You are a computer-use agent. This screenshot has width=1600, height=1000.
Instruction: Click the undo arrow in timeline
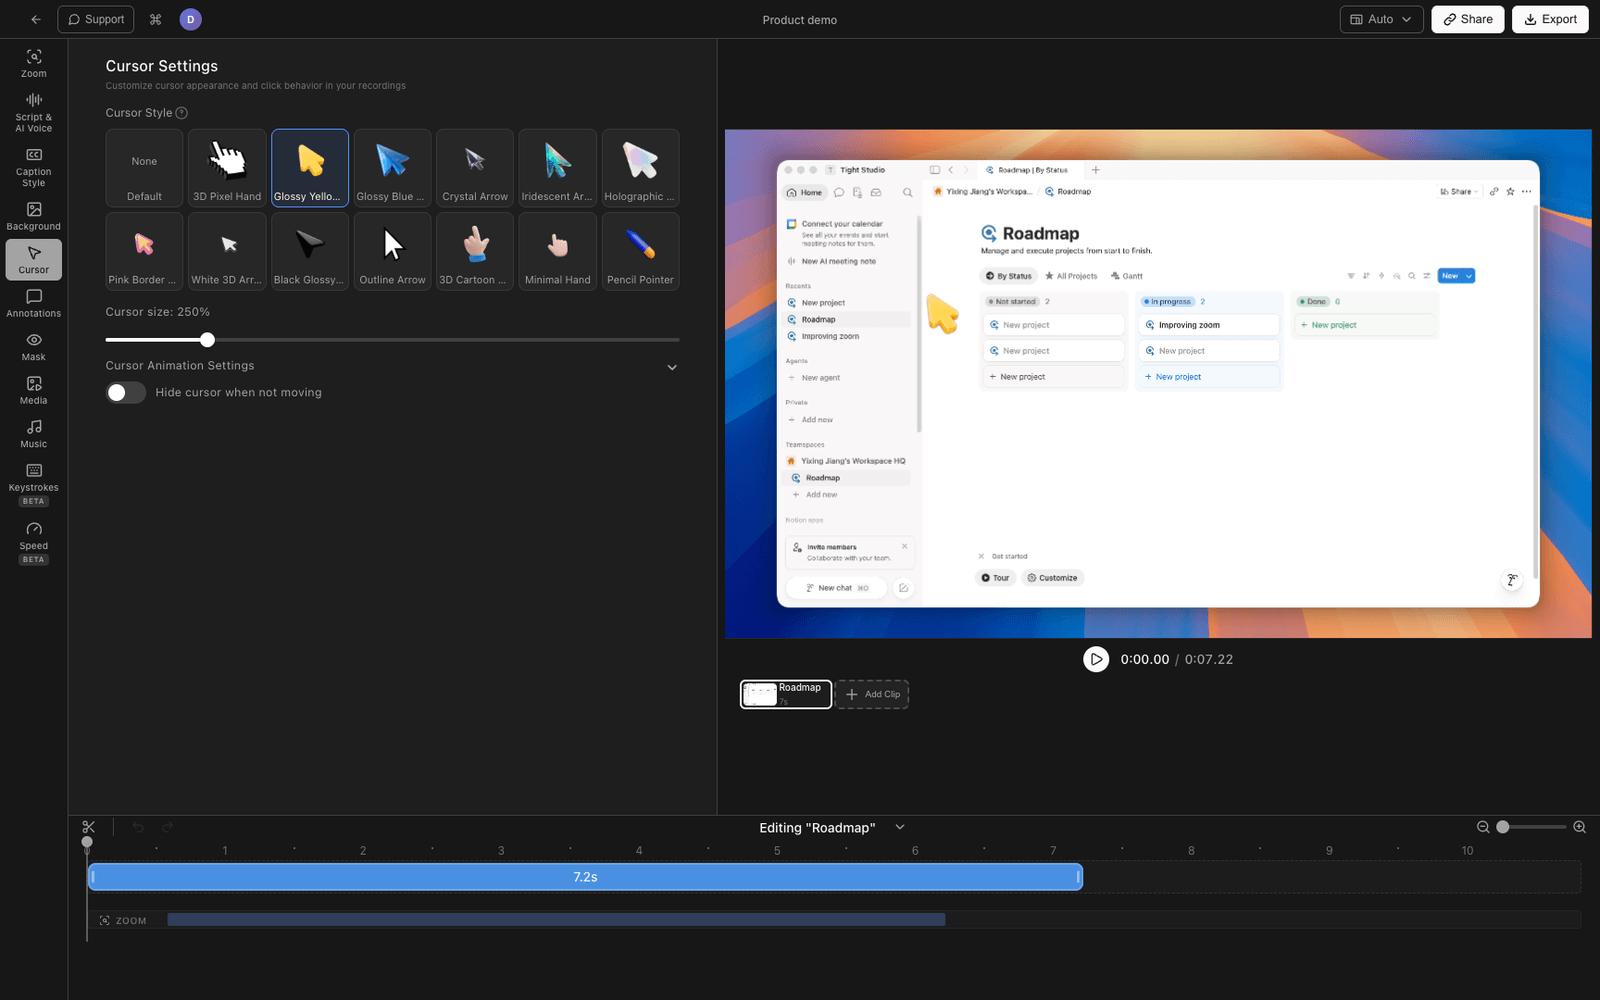tap(138, 827)
